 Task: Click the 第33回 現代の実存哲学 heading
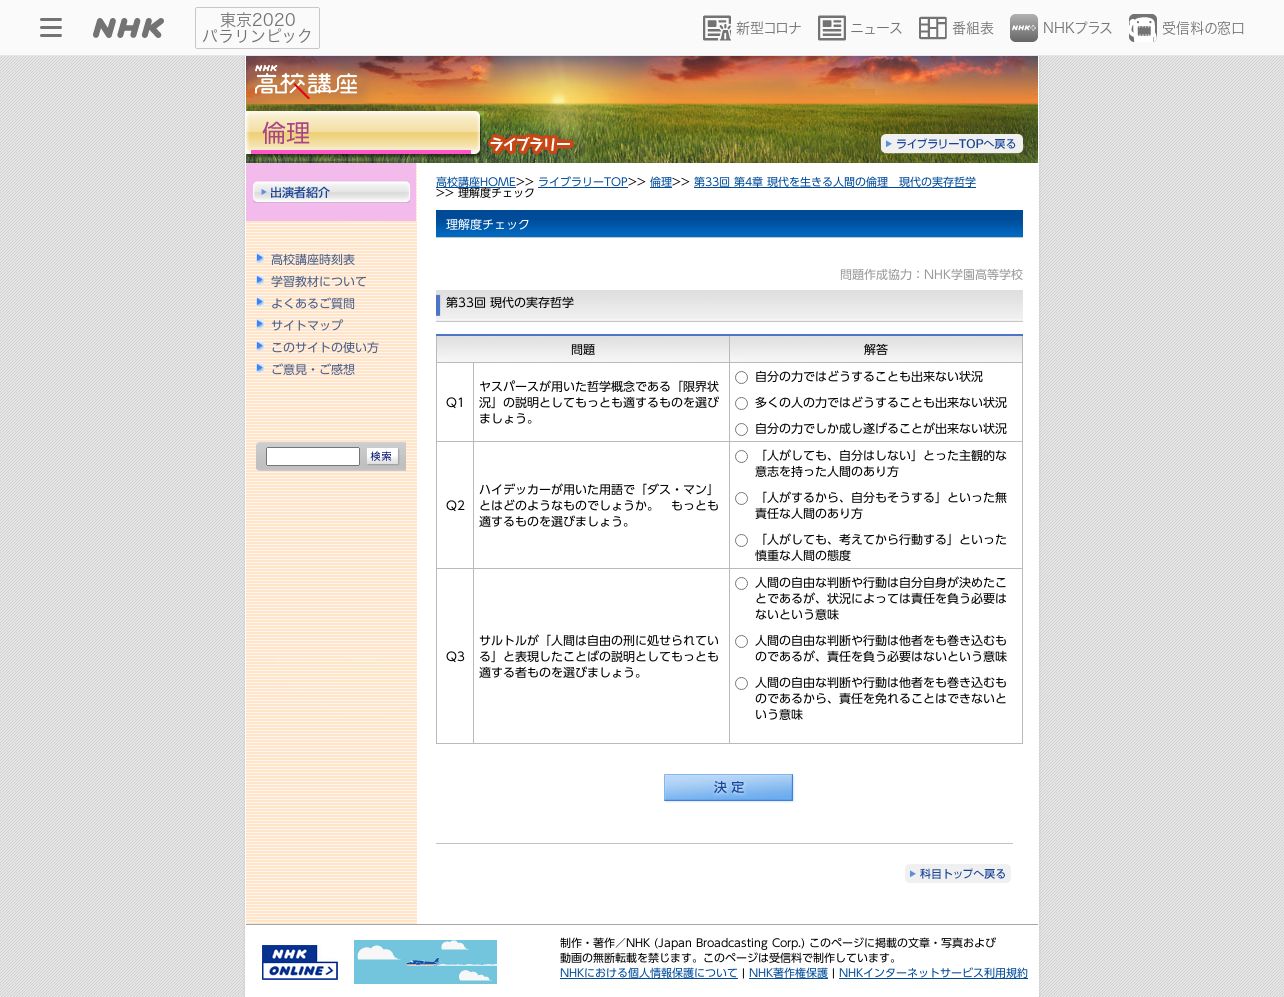pos(510,302)
